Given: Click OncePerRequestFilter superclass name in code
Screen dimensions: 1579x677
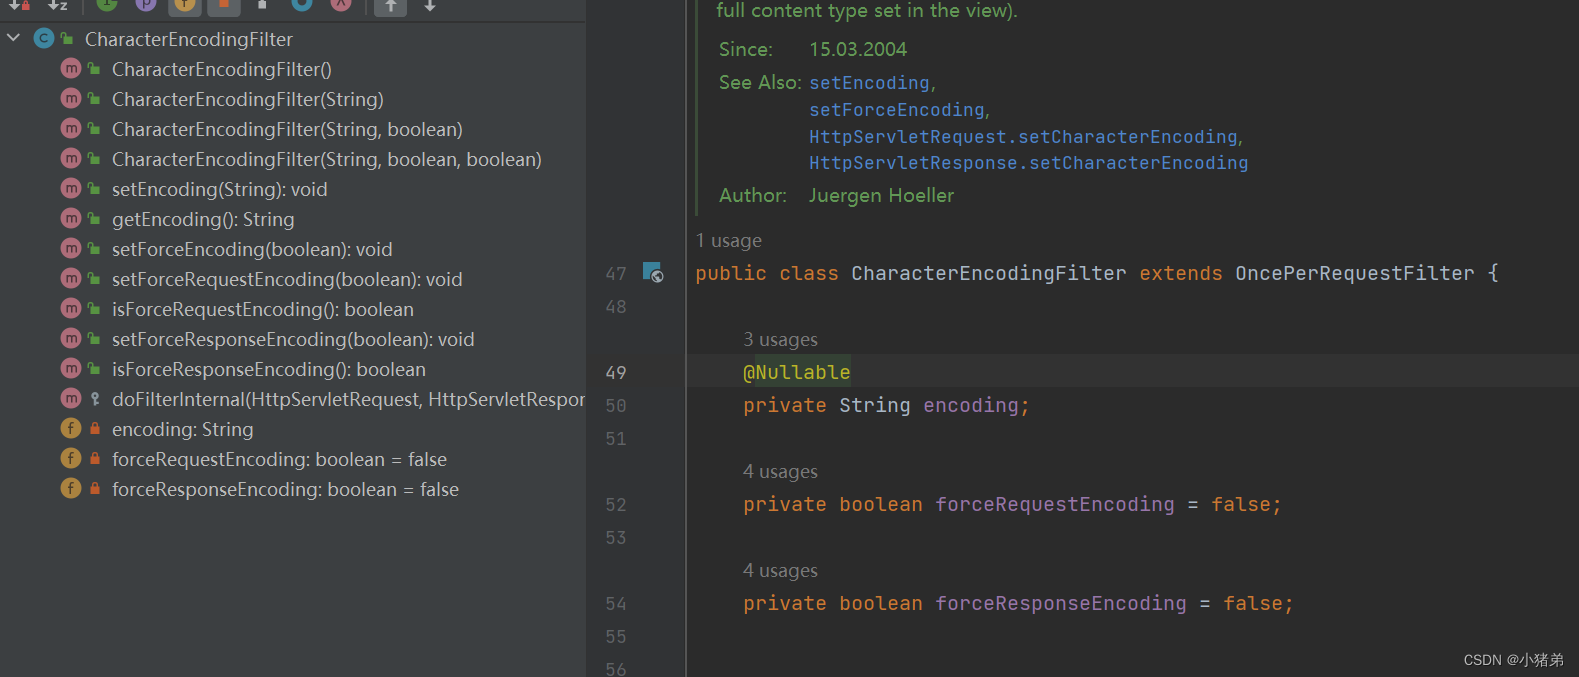Looking at the screenshot, I should [x=1355, y=274].
